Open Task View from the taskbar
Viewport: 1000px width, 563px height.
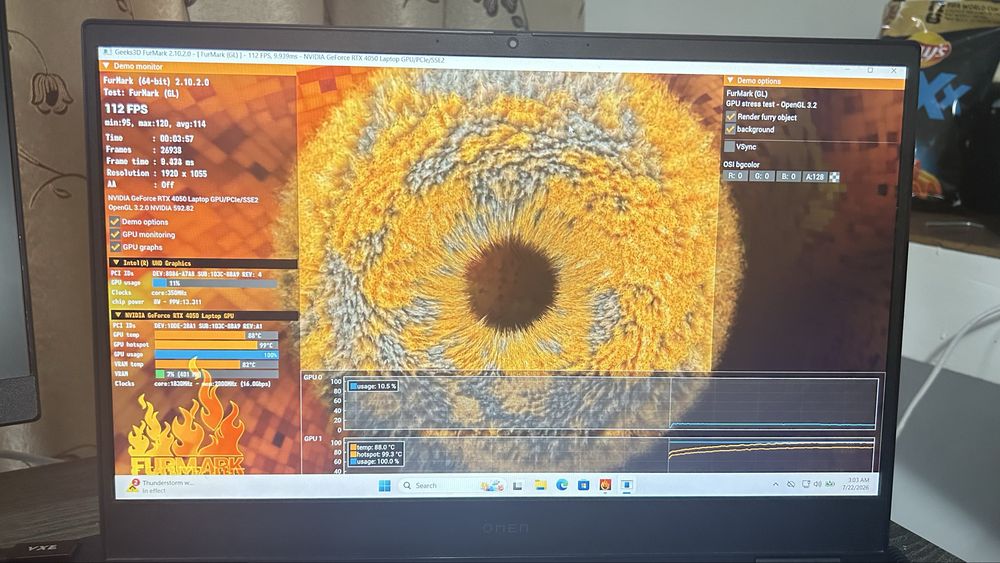tap(518, 486)
